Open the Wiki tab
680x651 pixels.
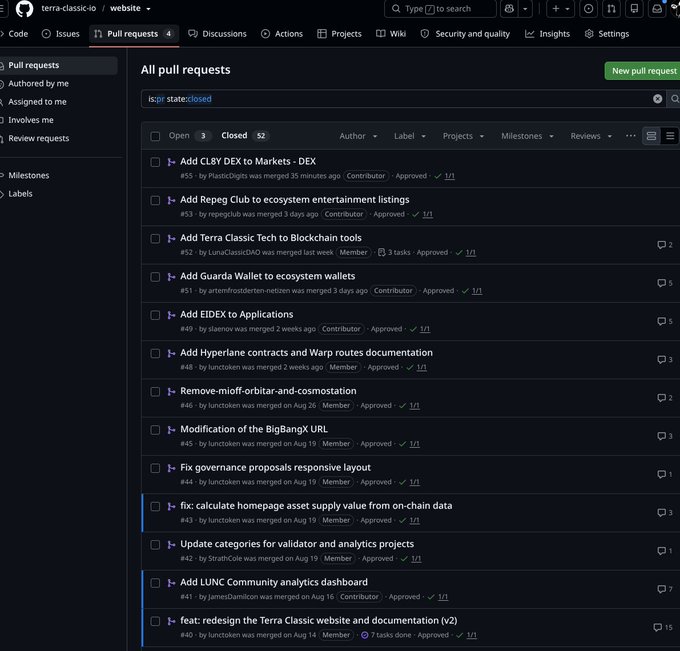click(391, 34)
